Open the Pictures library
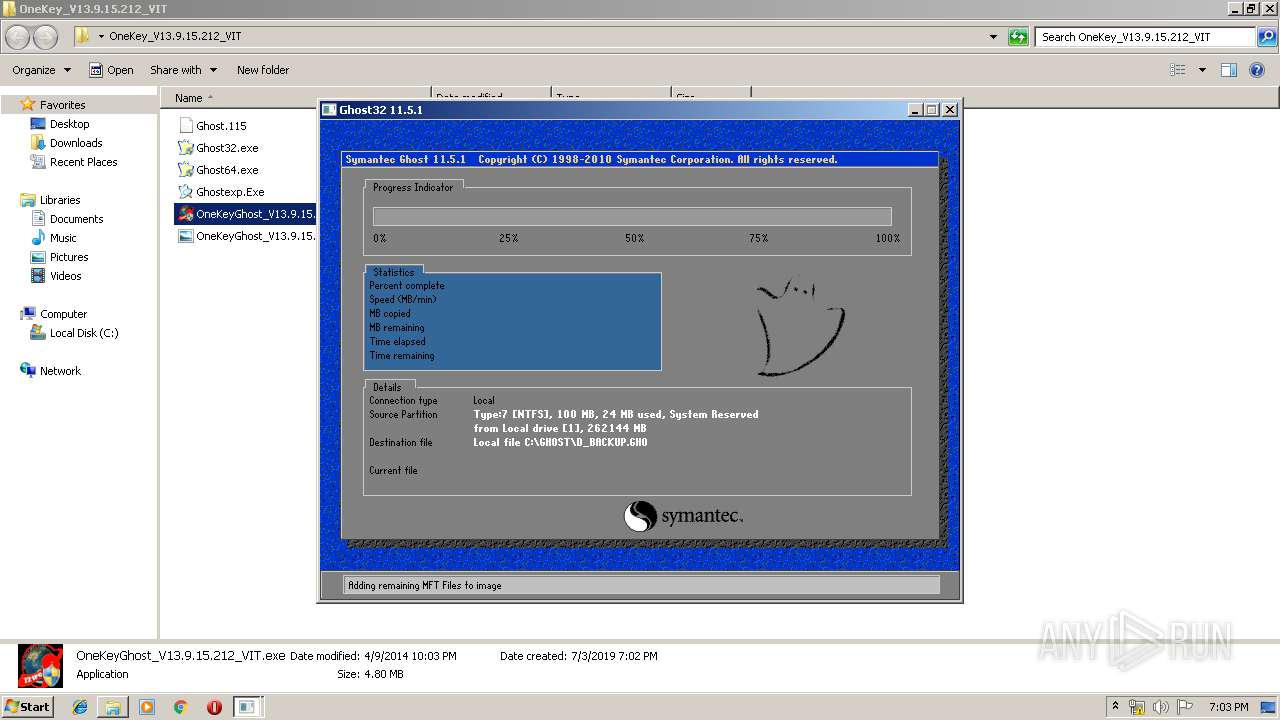The image size is (1280, 720). click(69, 257)
